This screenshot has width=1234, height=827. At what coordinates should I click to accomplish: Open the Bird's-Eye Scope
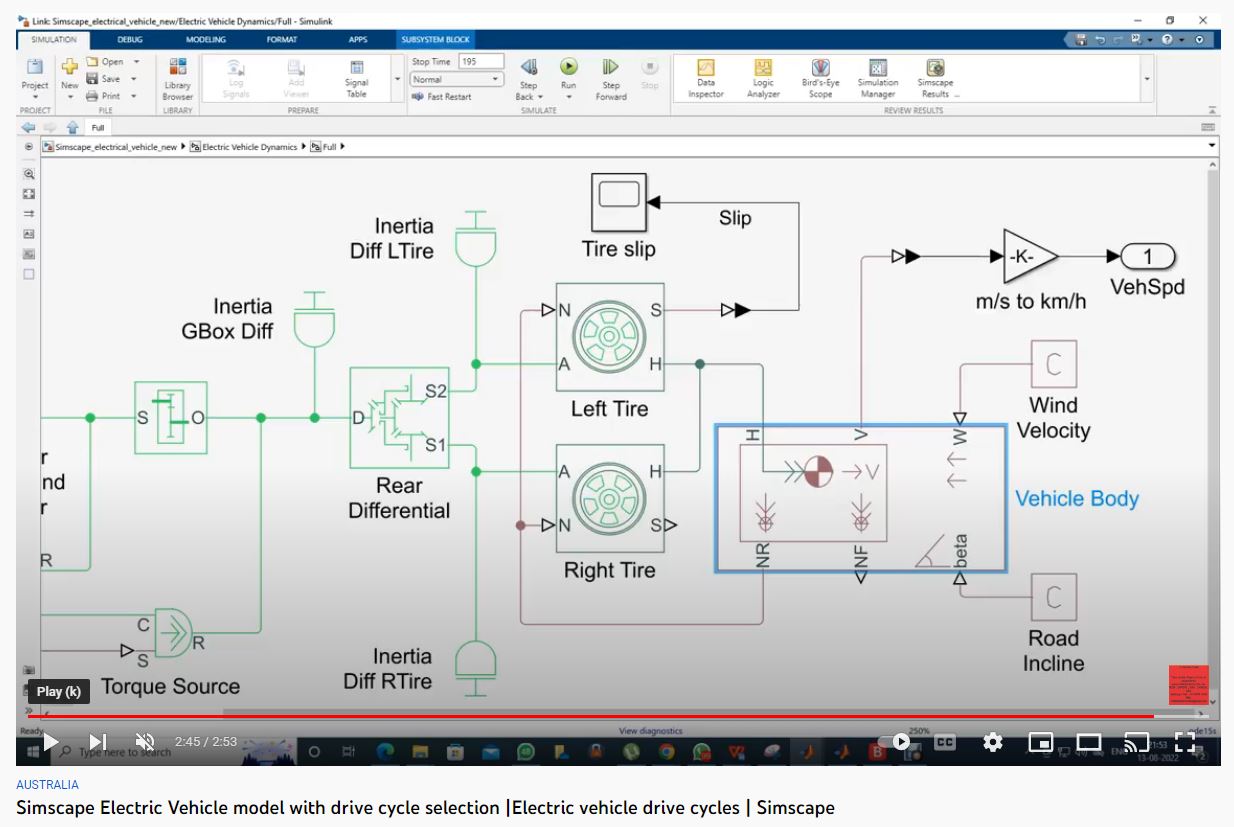coord(820,77)
